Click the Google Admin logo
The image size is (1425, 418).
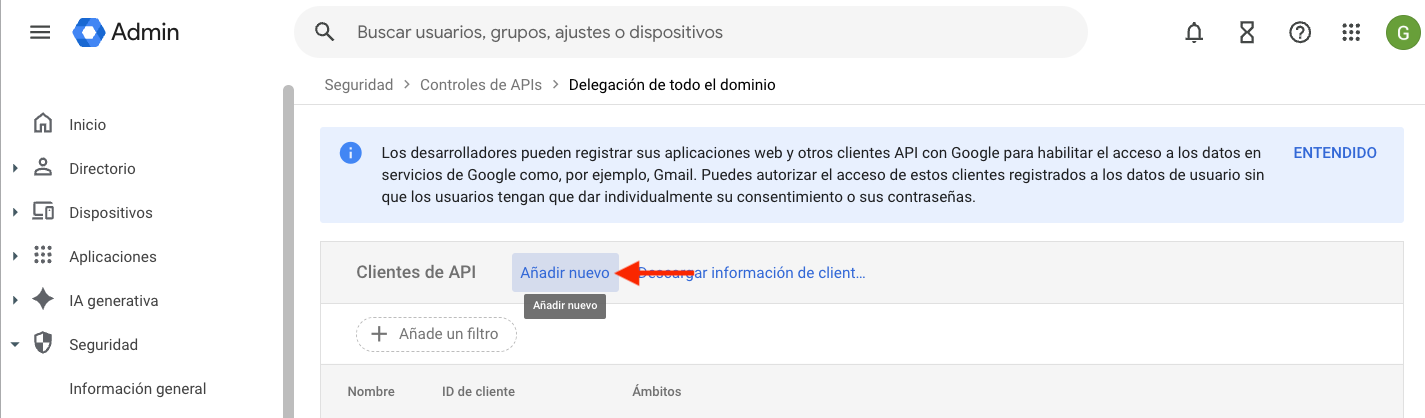pos(126,33)
